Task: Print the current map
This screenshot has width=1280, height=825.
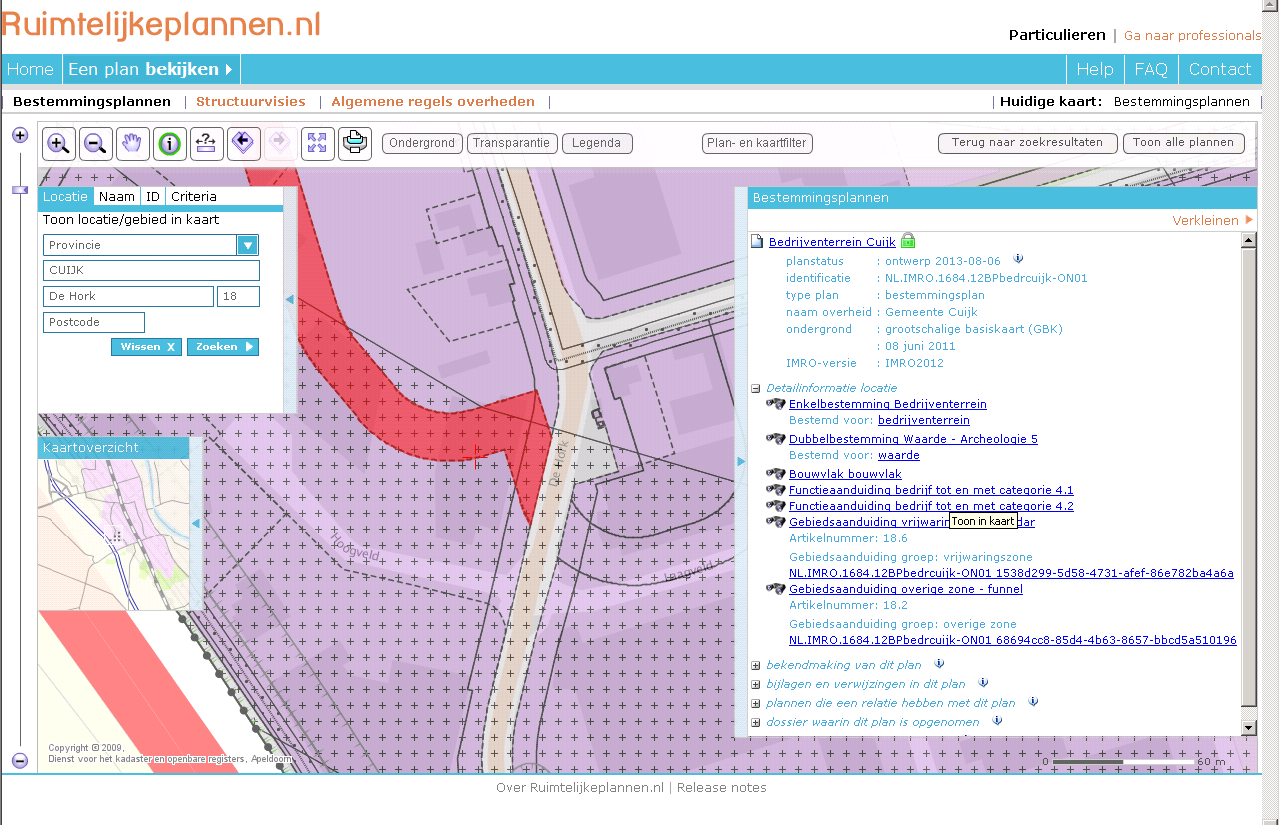Action: point(354,144)
